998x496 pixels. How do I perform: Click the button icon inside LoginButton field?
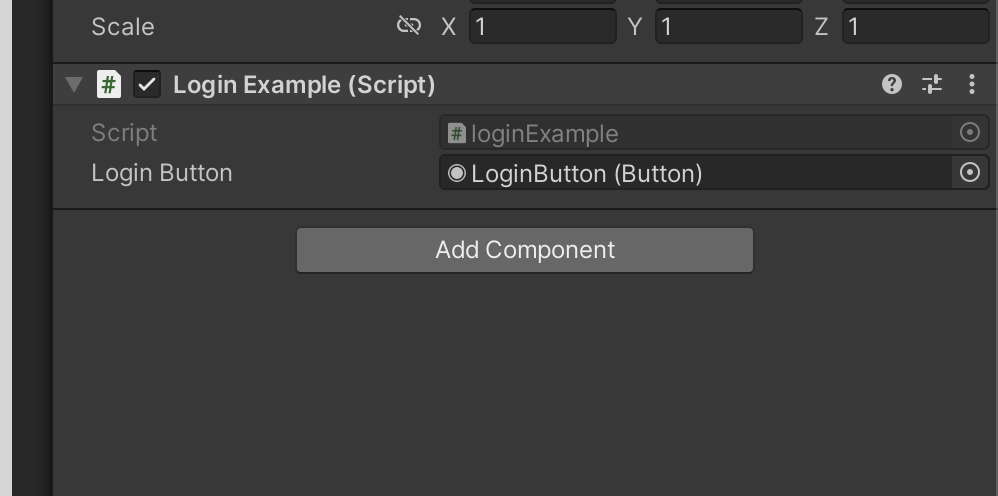click(457, 173)
